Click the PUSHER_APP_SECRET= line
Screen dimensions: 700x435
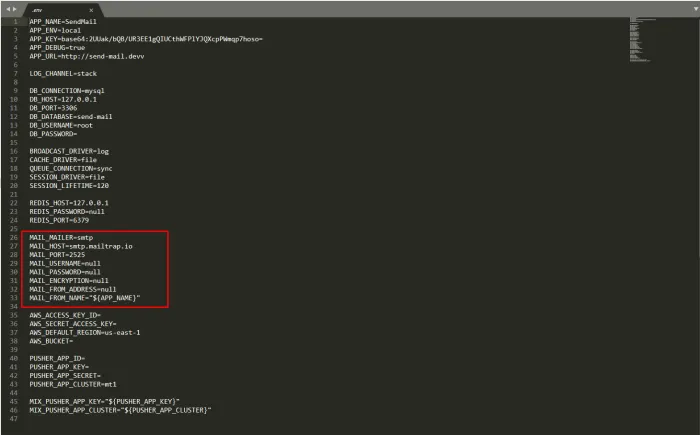coord(65,376)
